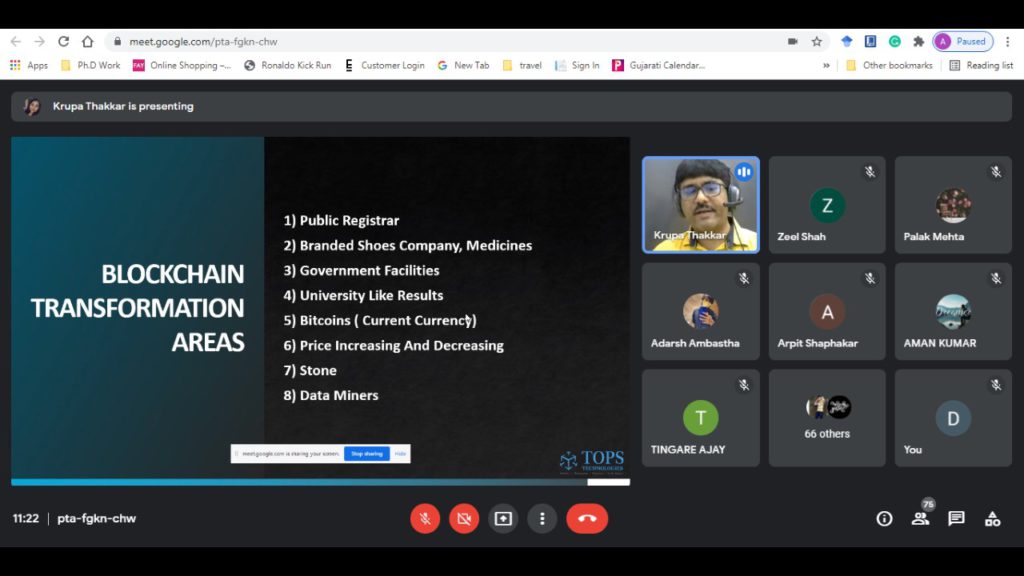Screen dimensions: 1024x576
Task: Open the chat messages panel
Action: coord(956,518)
